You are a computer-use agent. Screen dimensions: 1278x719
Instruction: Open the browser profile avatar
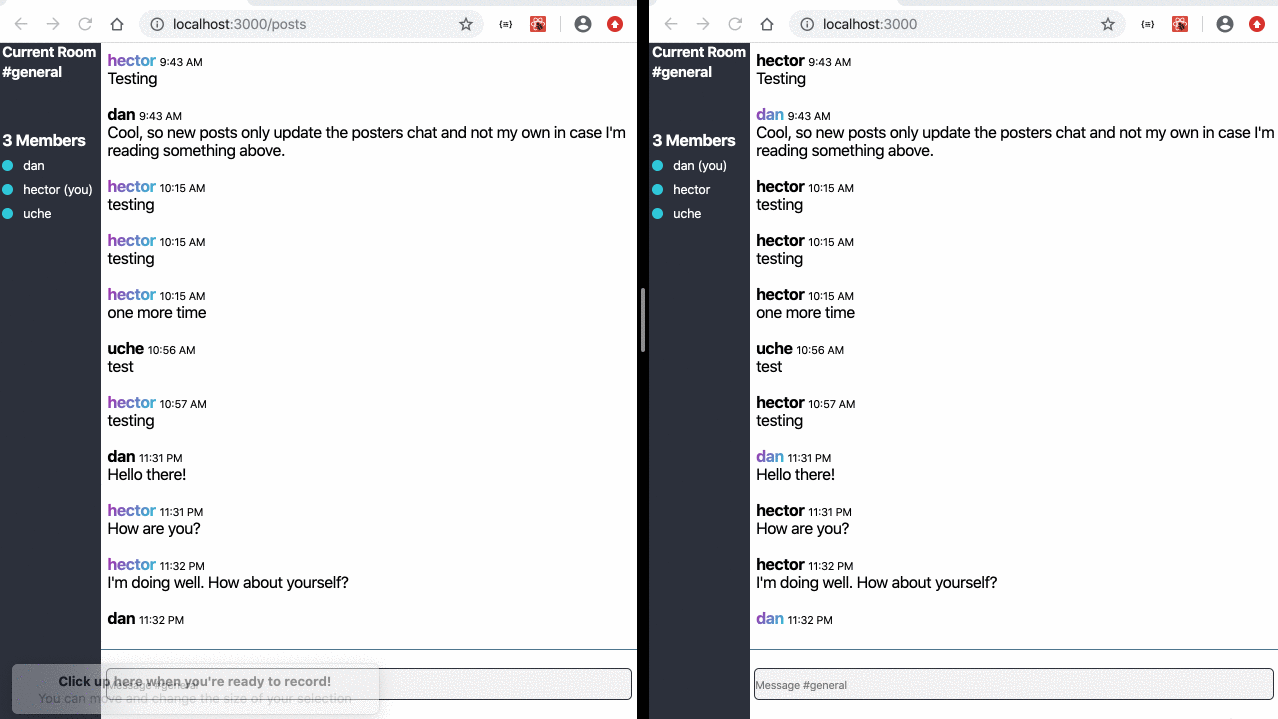[583, 24]
